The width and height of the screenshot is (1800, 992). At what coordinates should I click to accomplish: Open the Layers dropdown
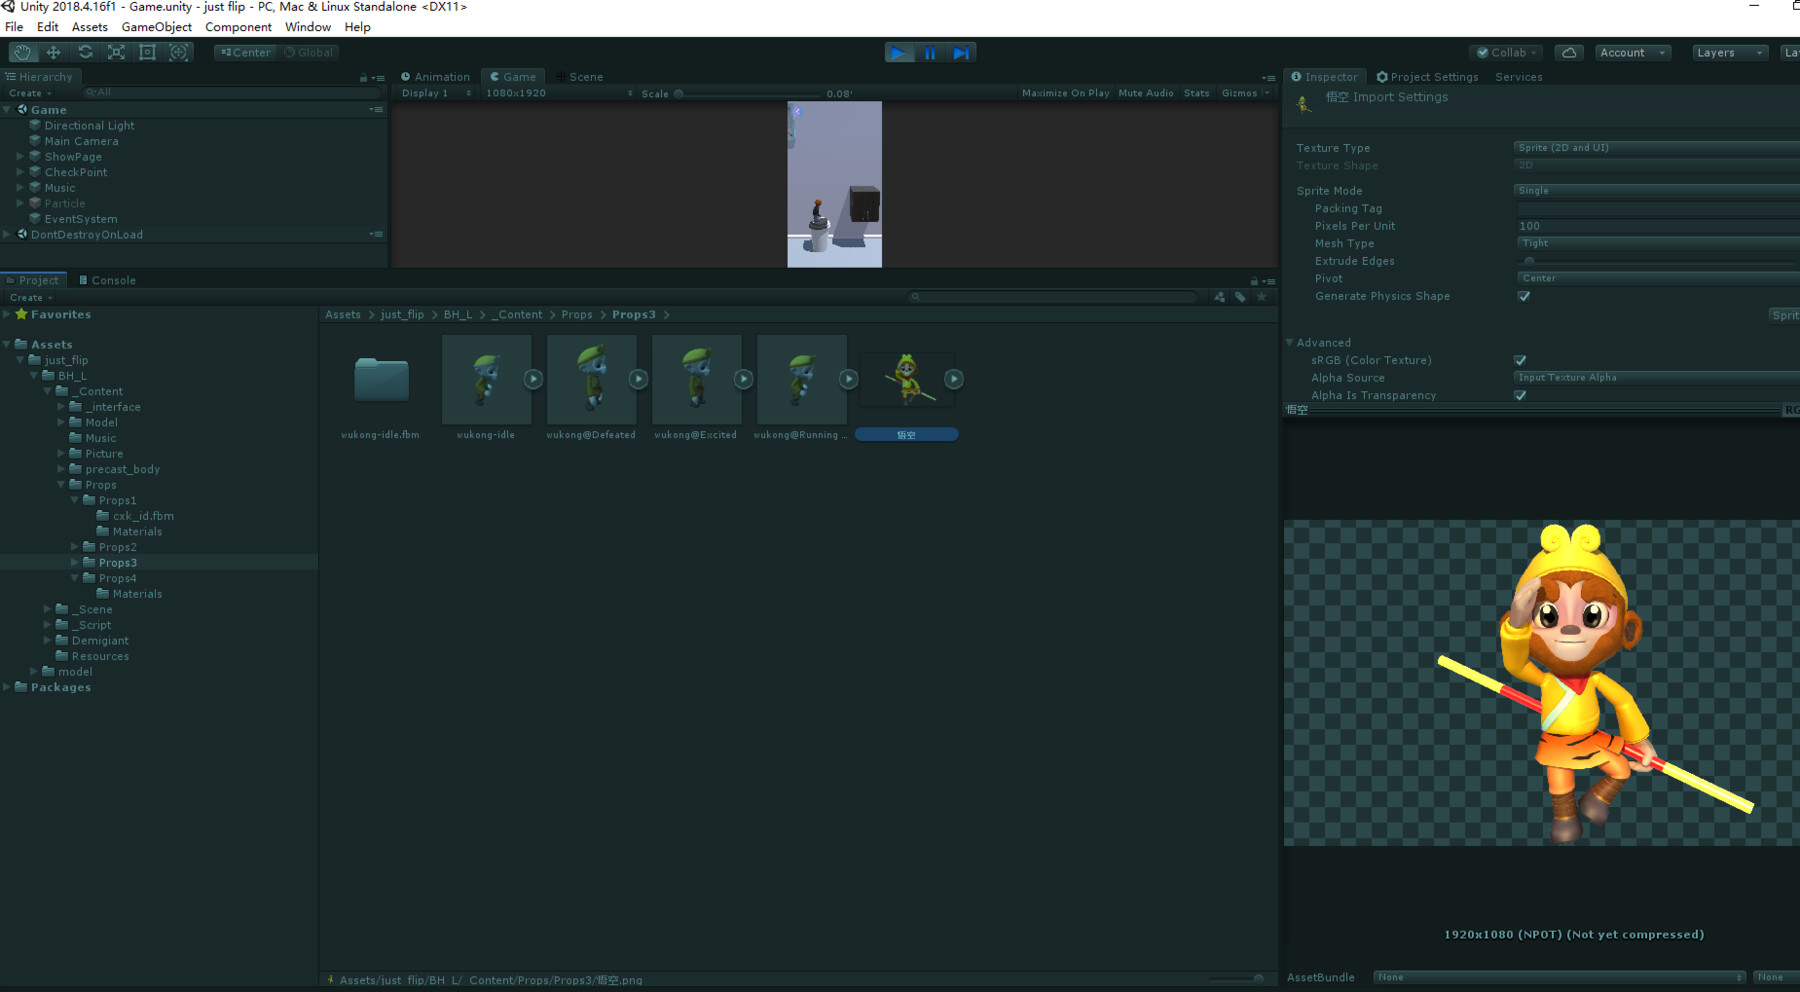click(x=1730, y=53)
